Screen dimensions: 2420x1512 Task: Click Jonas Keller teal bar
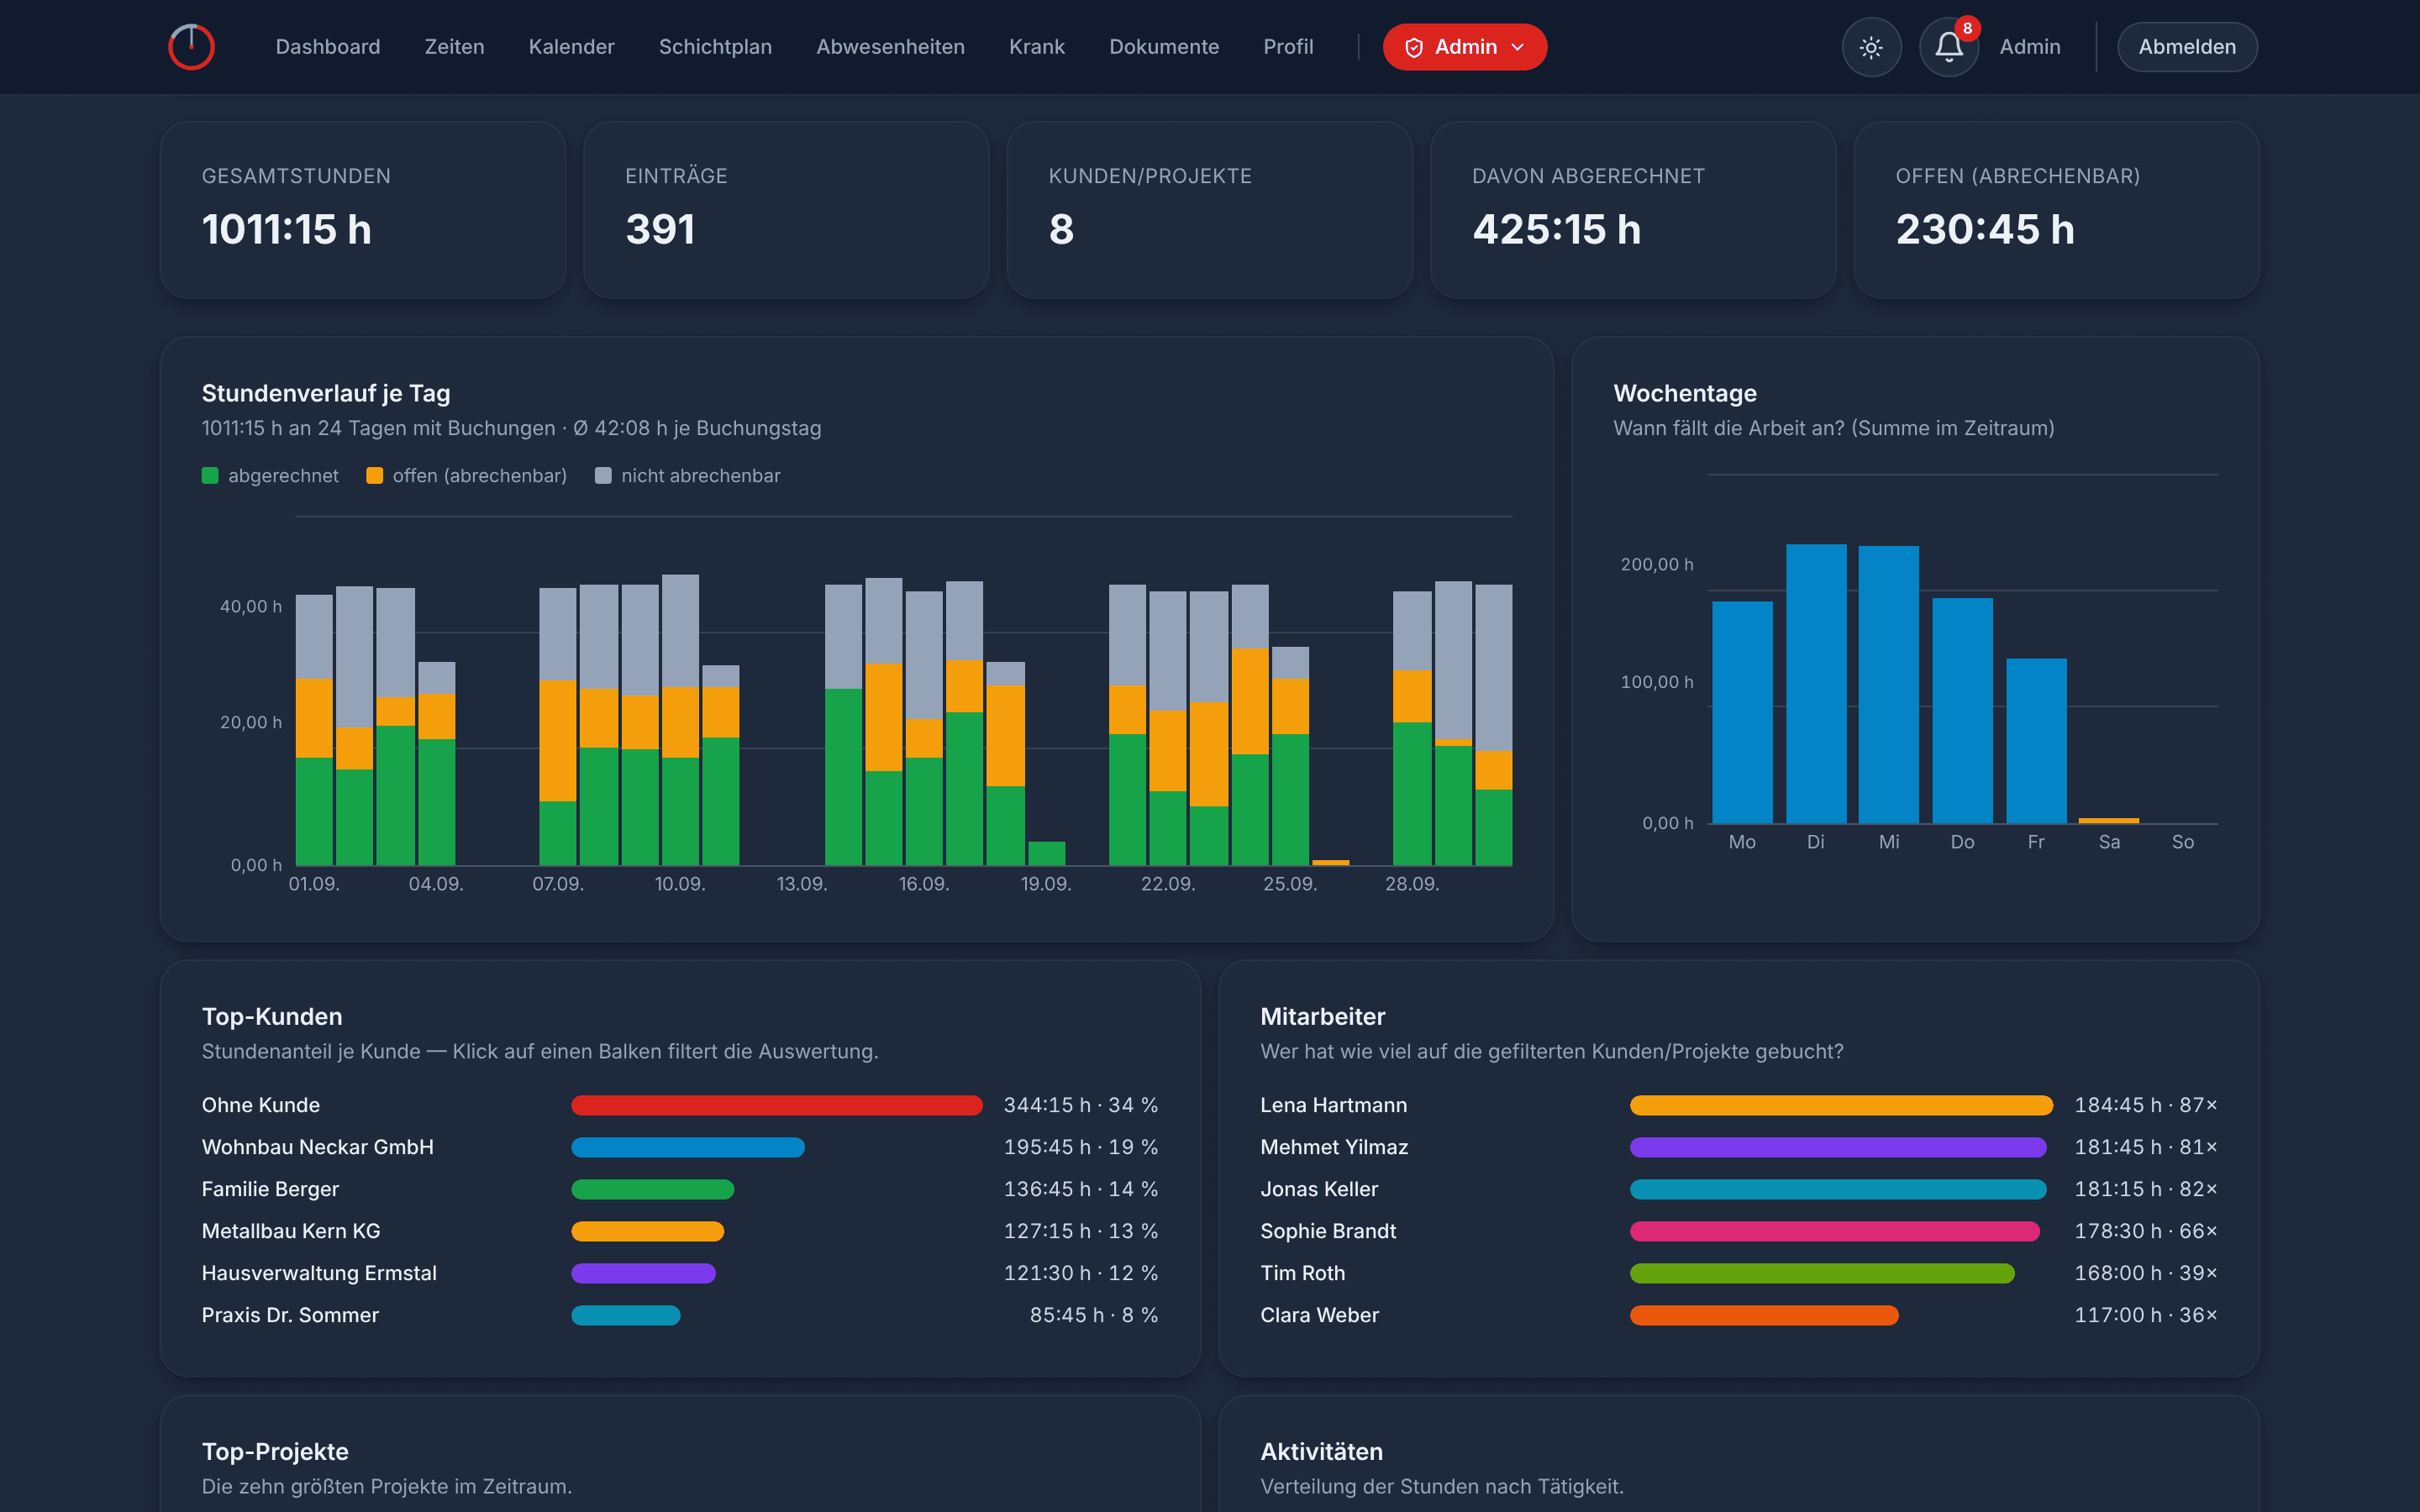point(1838,1189)
